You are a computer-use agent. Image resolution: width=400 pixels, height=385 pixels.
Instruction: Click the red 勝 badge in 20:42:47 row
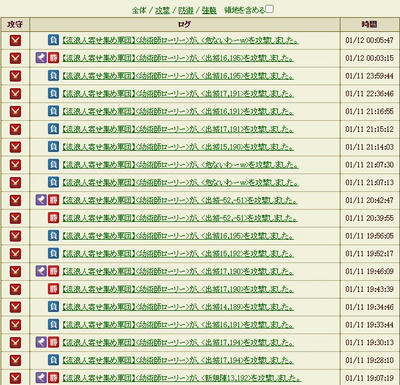coord(53,200)
